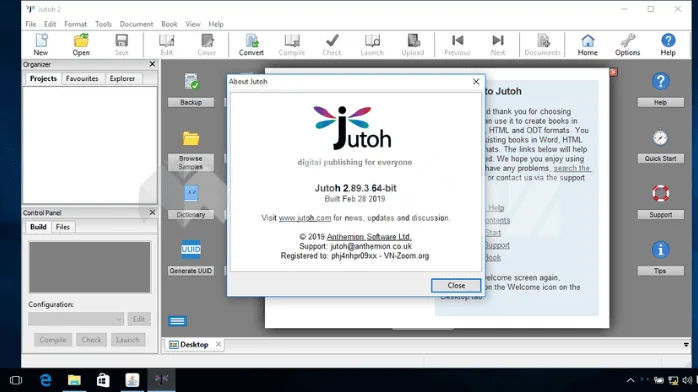This screenshot has width=698, height=392.
Task: Open the Help menu in menu bar
Action: [x=216, y=24]
